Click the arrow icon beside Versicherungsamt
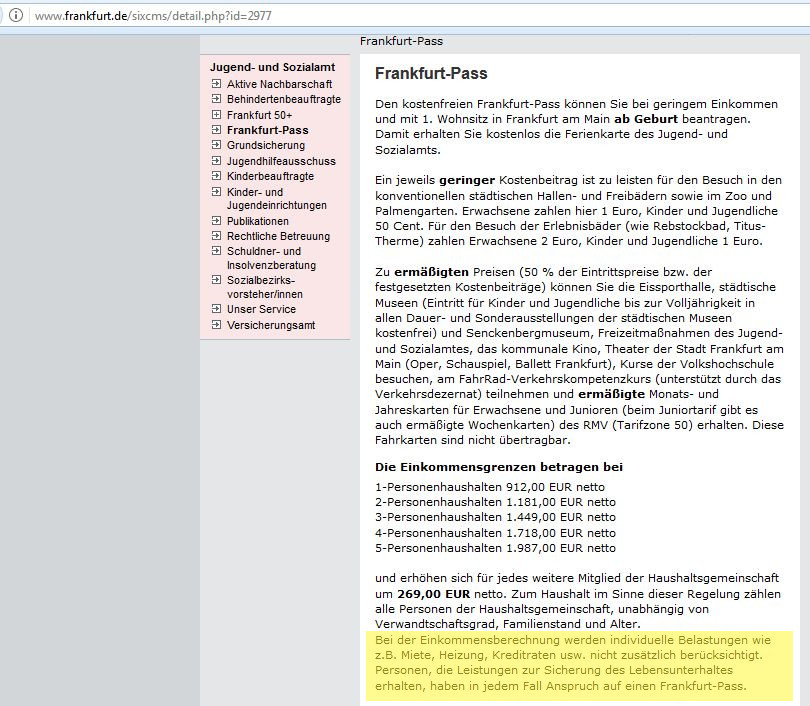 pos(216,324)
